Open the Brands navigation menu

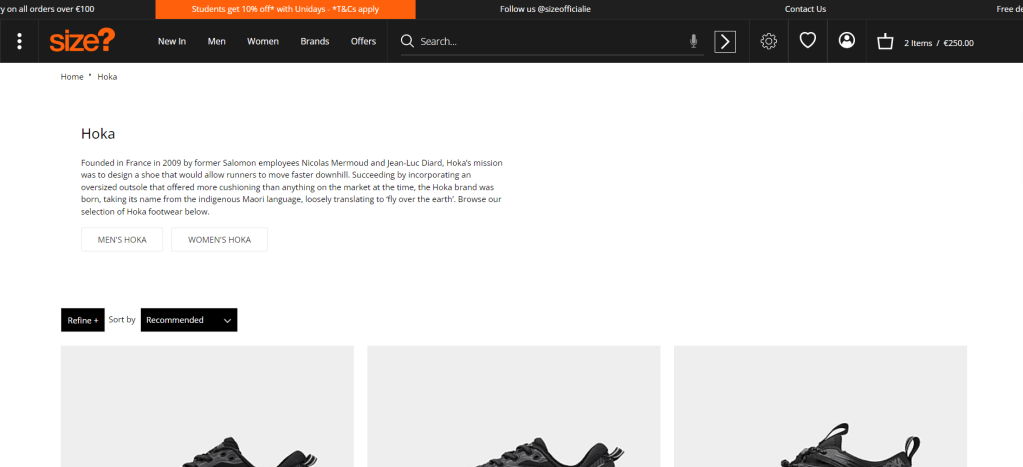tap(314, 42)
